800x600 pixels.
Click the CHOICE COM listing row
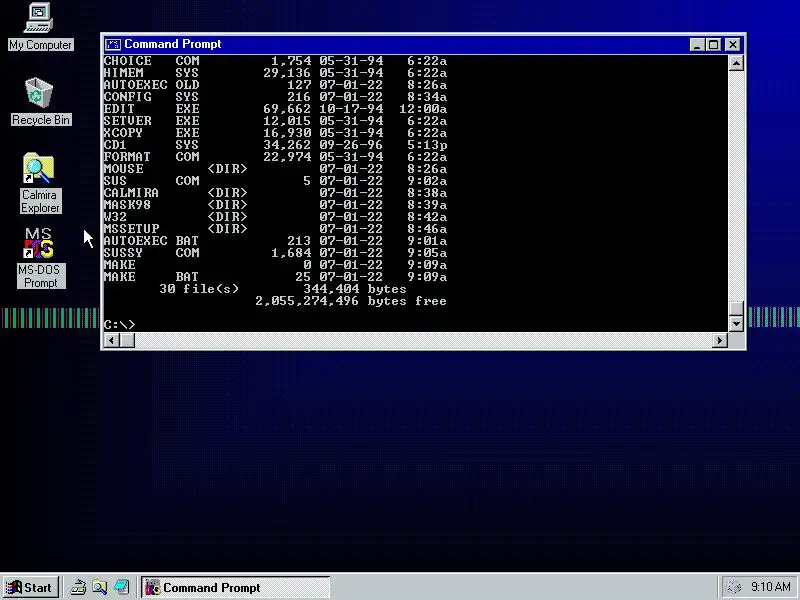[275, 61]
